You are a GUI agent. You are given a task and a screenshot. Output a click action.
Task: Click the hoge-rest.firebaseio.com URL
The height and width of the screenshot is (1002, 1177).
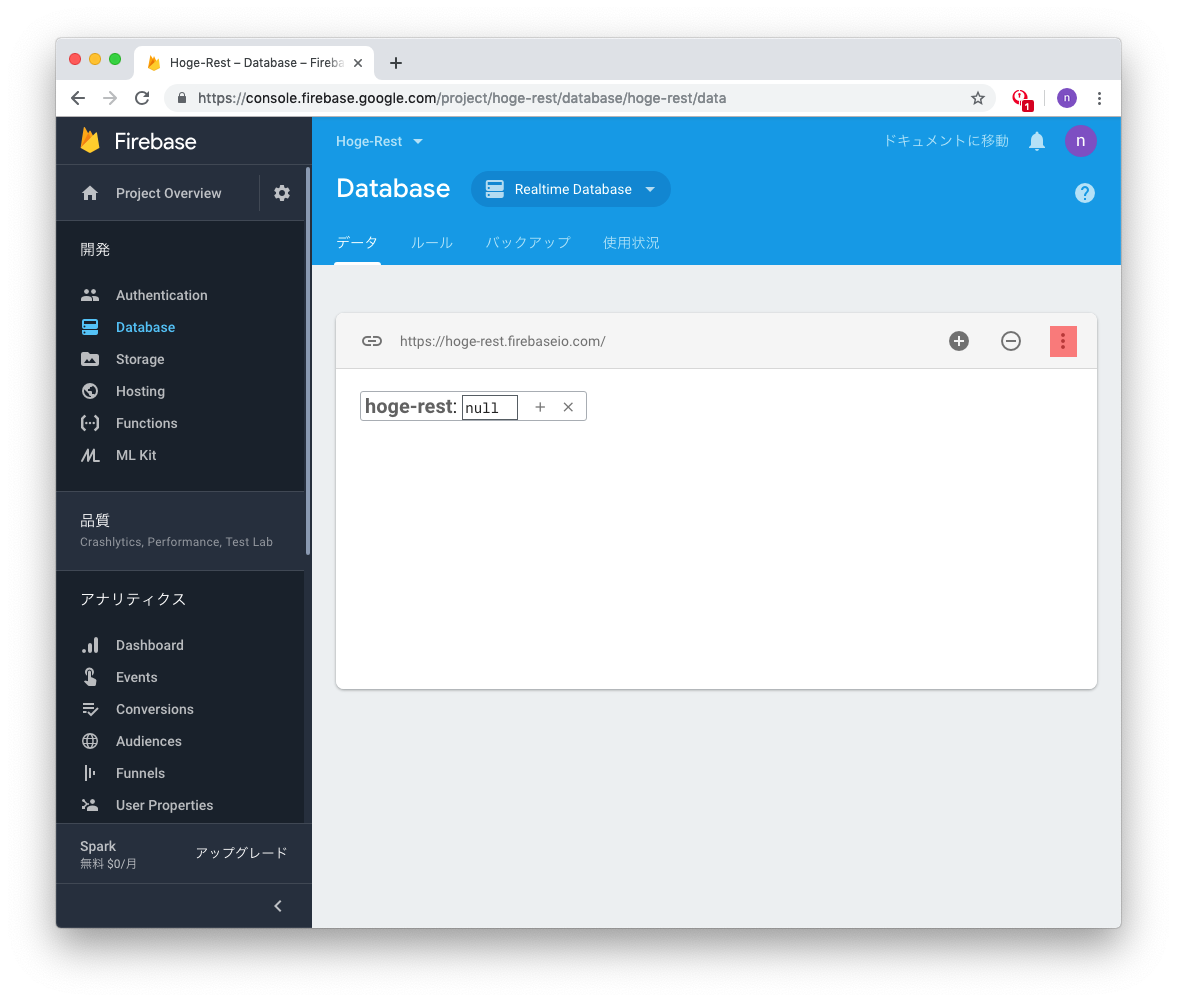pyautogui.click(x=502, y=342)
